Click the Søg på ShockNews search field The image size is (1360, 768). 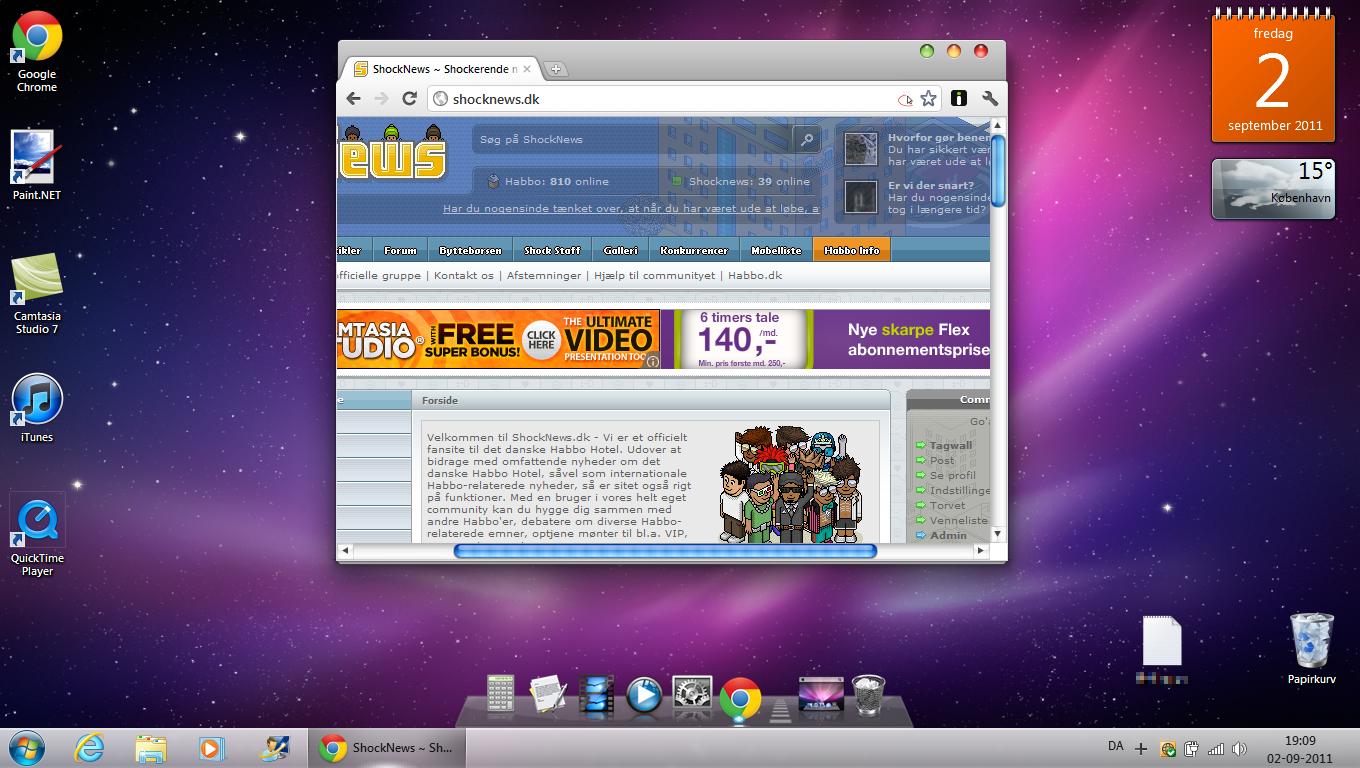pos(633,139)
